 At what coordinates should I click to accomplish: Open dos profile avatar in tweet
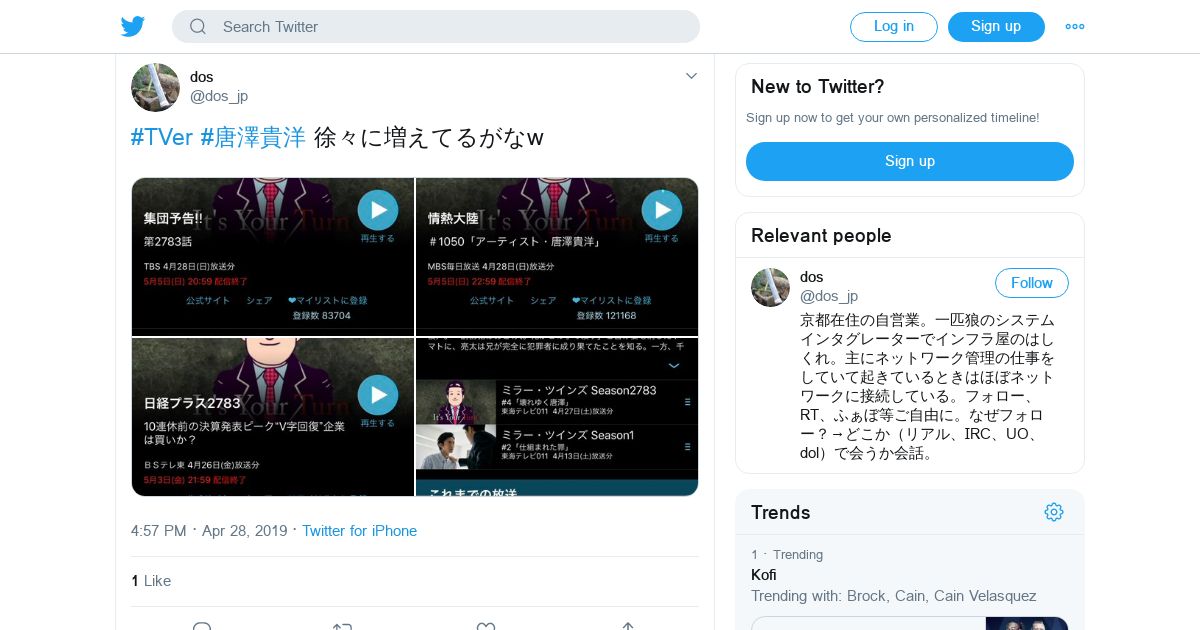[155, 87]
